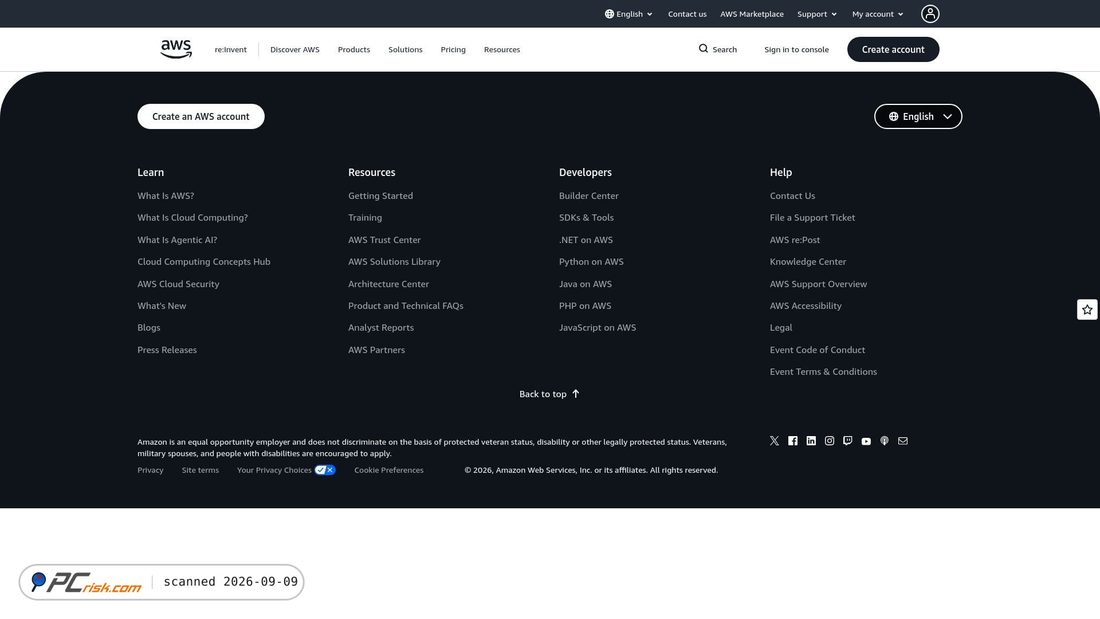Open the AWS YouTube icon
The height and width of the screenshot is (619, 1100).
pos(866,441)
